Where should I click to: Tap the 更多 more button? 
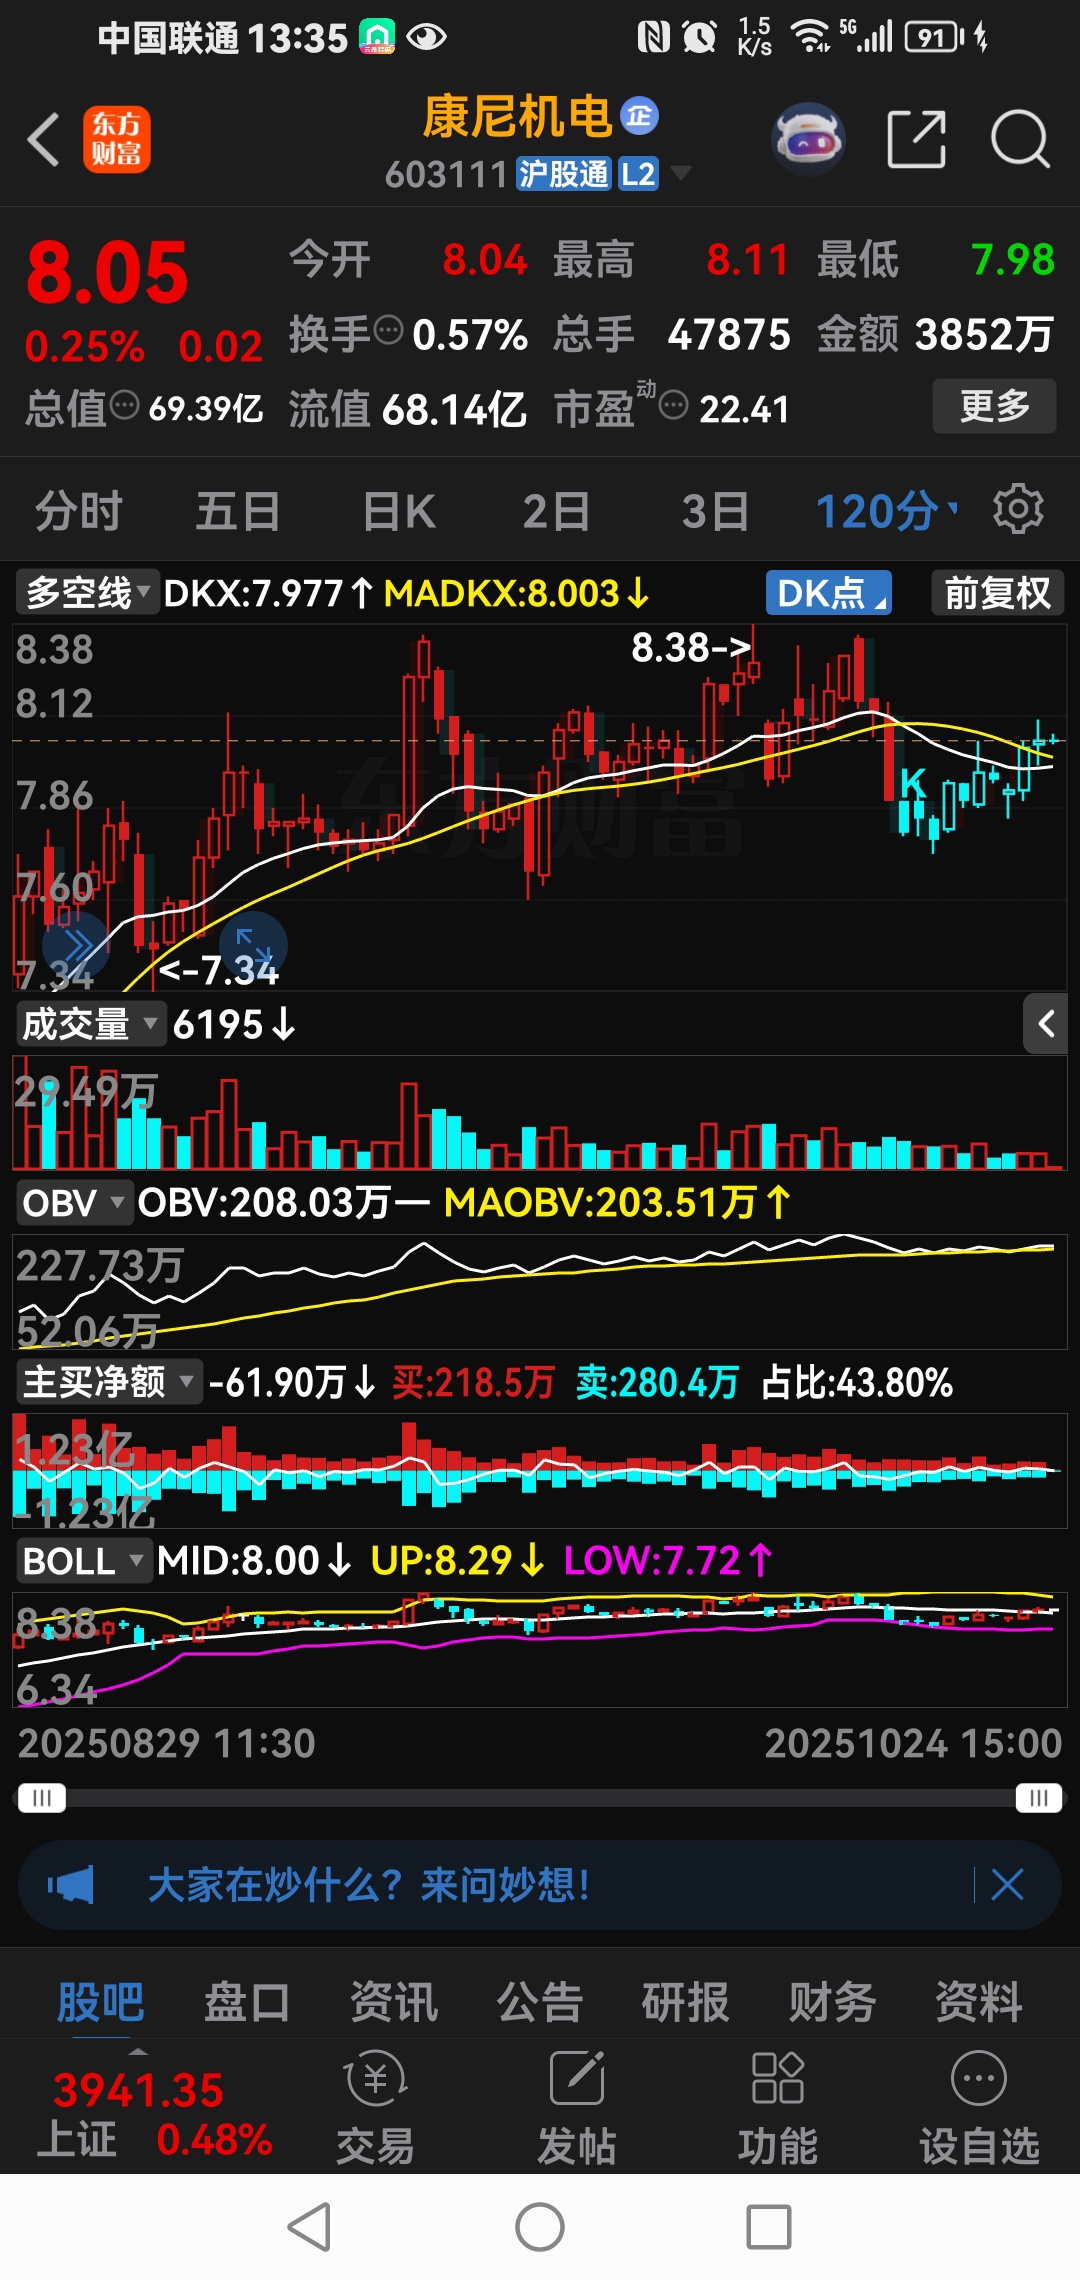point(994,406)
